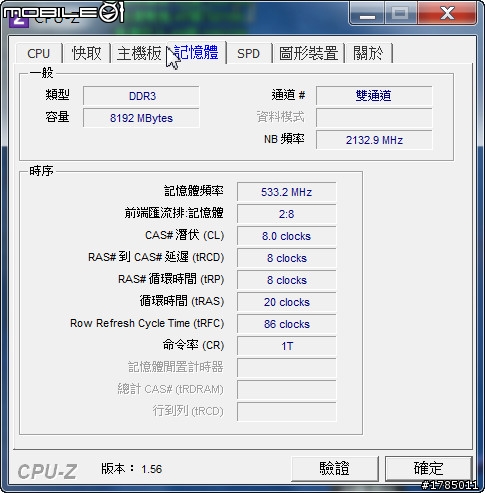Click the 版本: 1.56 version text
The width and height of the screenshot is (485, 493).
132,469
